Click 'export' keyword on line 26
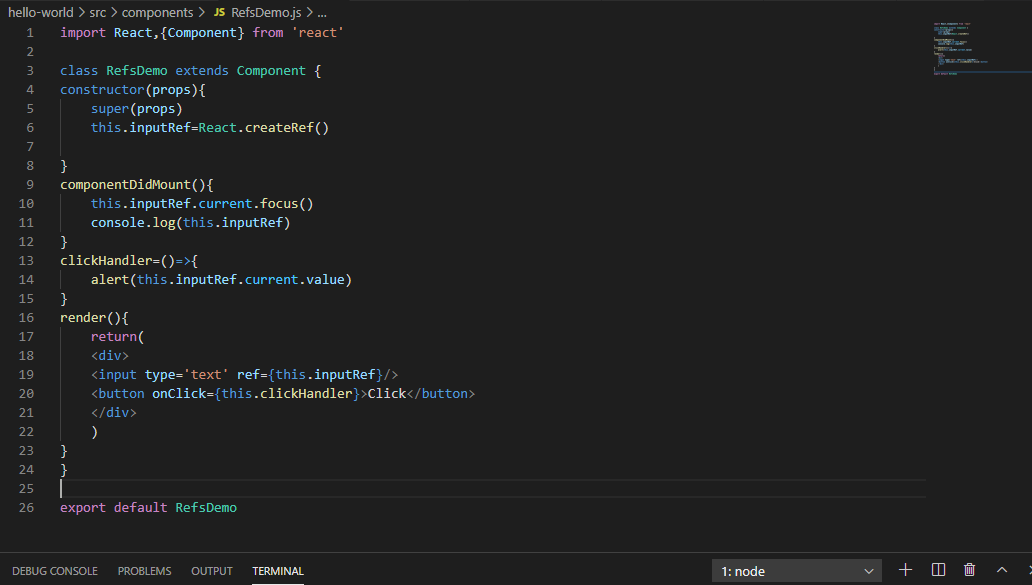 tap(83, 508)
